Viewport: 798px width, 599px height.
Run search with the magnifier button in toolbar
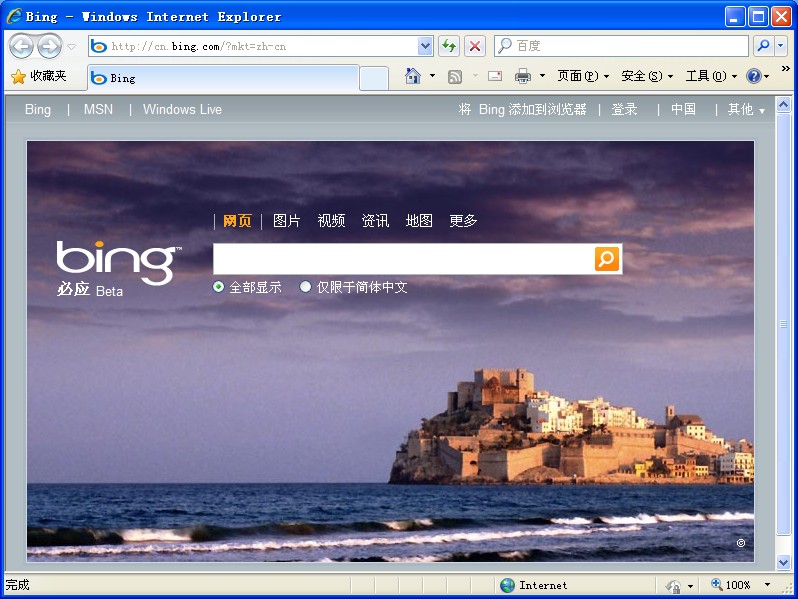pos(763,46)
